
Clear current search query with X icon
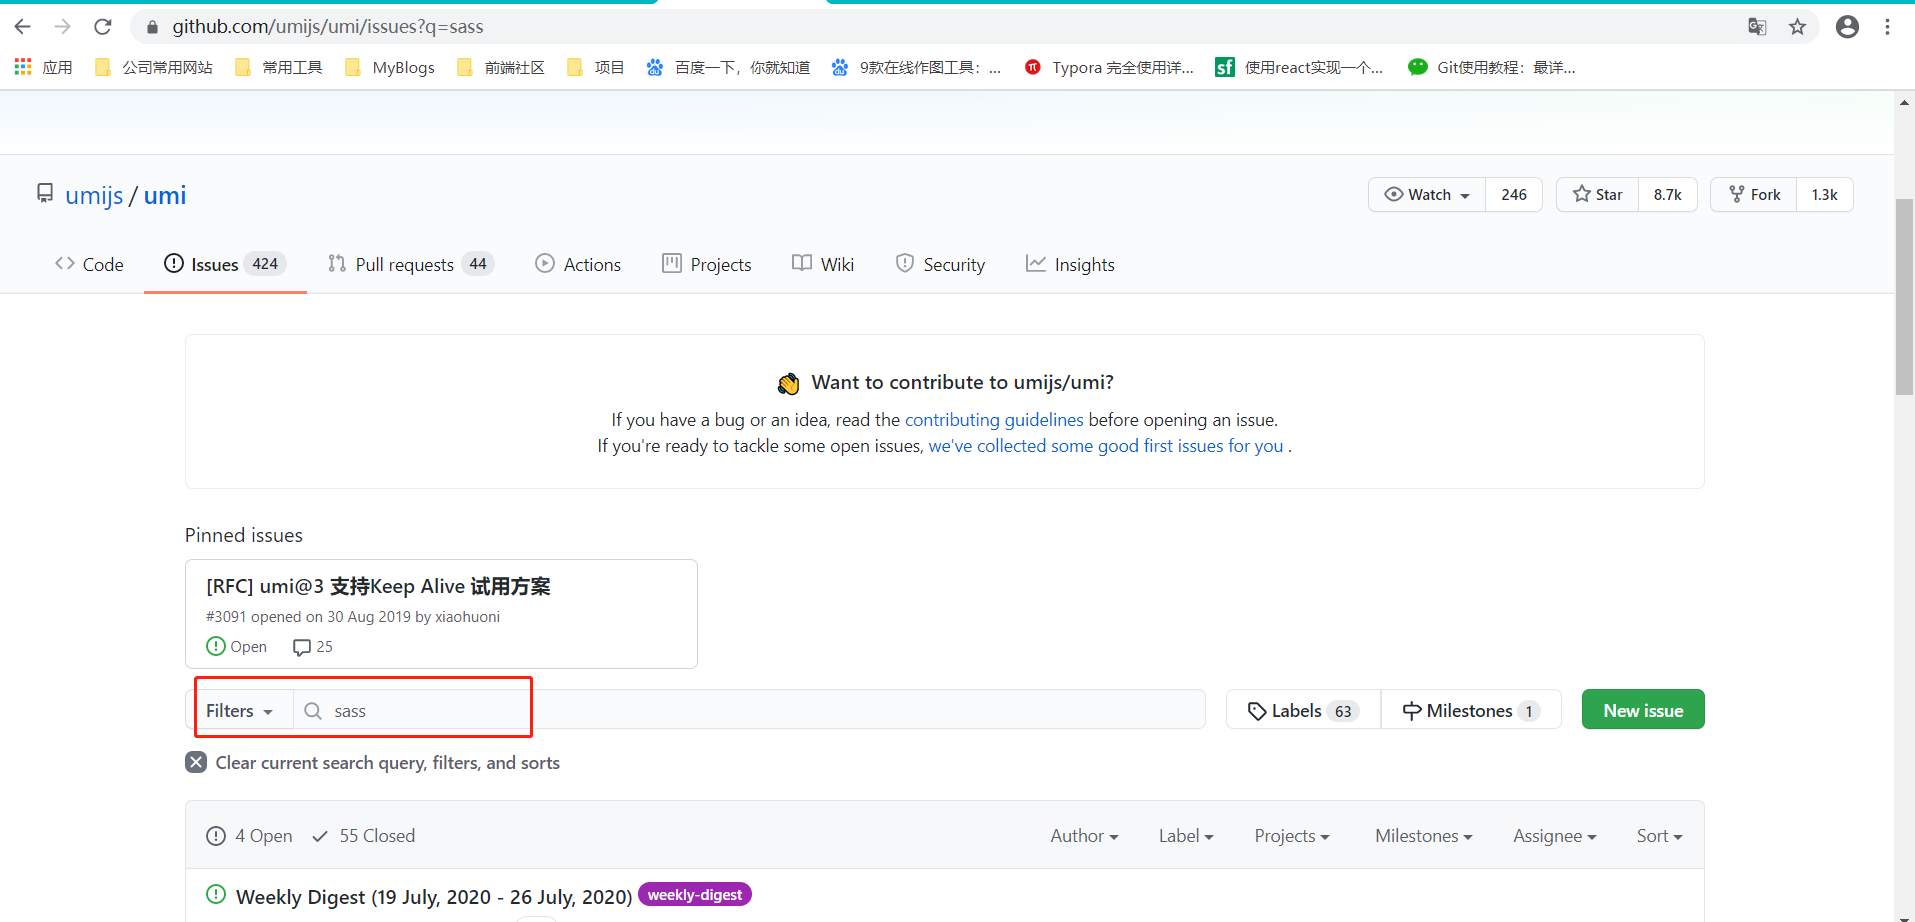196,763
